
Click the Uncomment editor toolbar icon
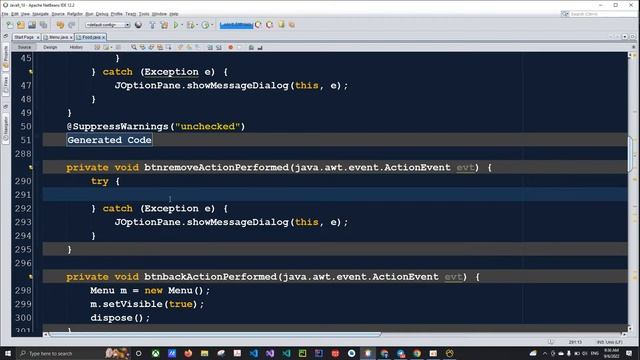tap(260, 47)
